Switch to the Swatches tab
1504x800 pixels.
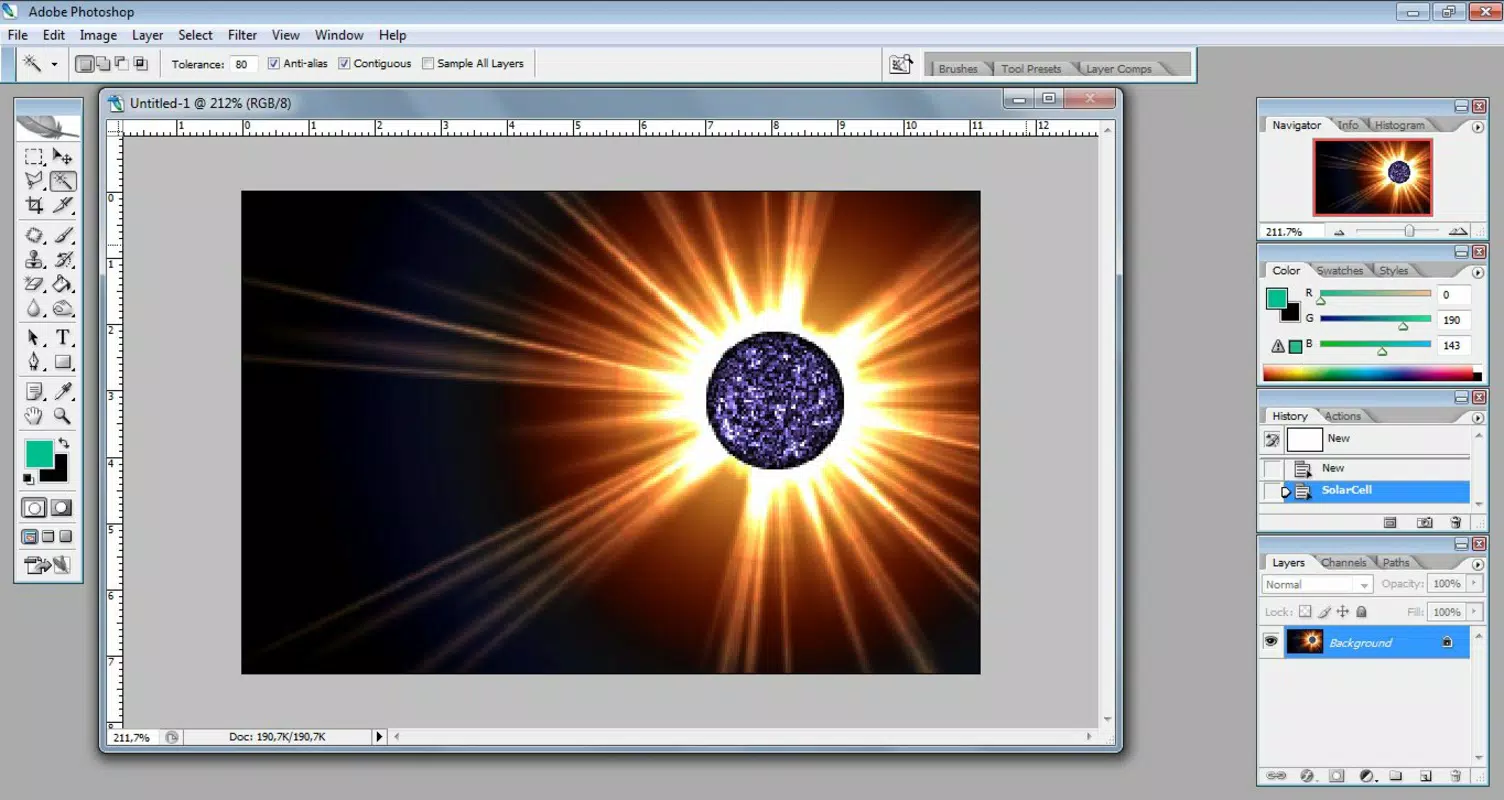[x=1339, y=271]
